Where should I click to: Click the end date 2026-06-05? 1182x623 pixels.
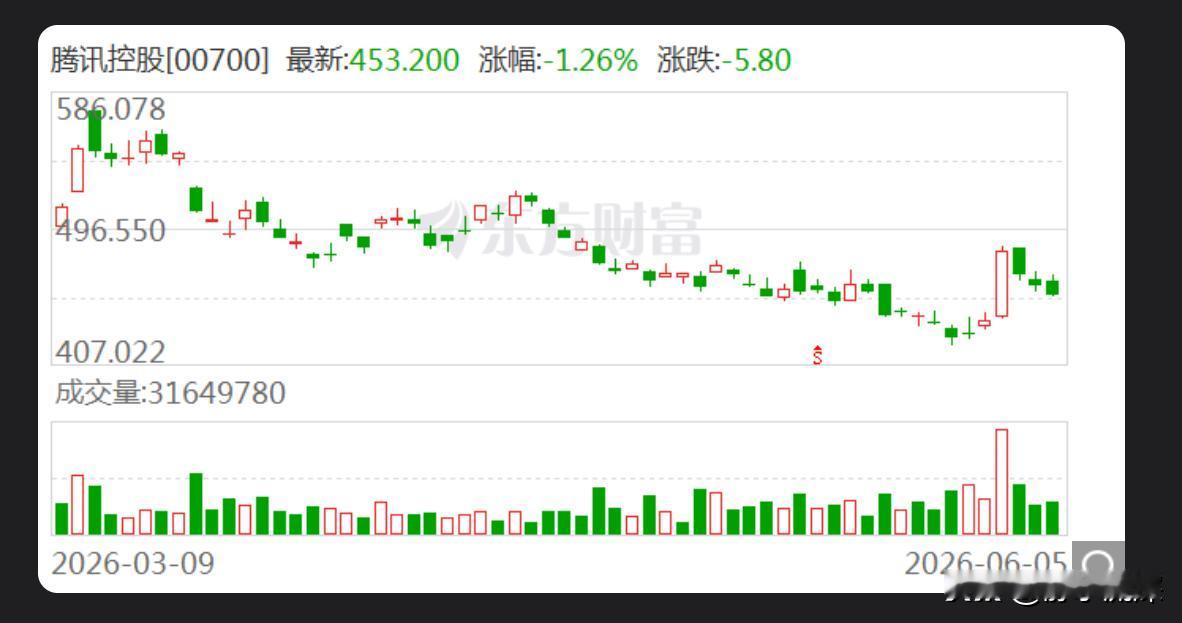point(985,563)
